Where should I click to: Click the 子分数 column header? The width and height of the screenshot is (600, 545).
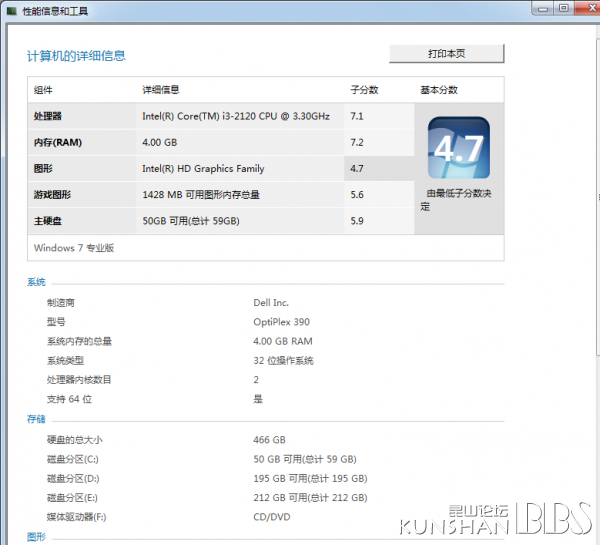(364, 90)
